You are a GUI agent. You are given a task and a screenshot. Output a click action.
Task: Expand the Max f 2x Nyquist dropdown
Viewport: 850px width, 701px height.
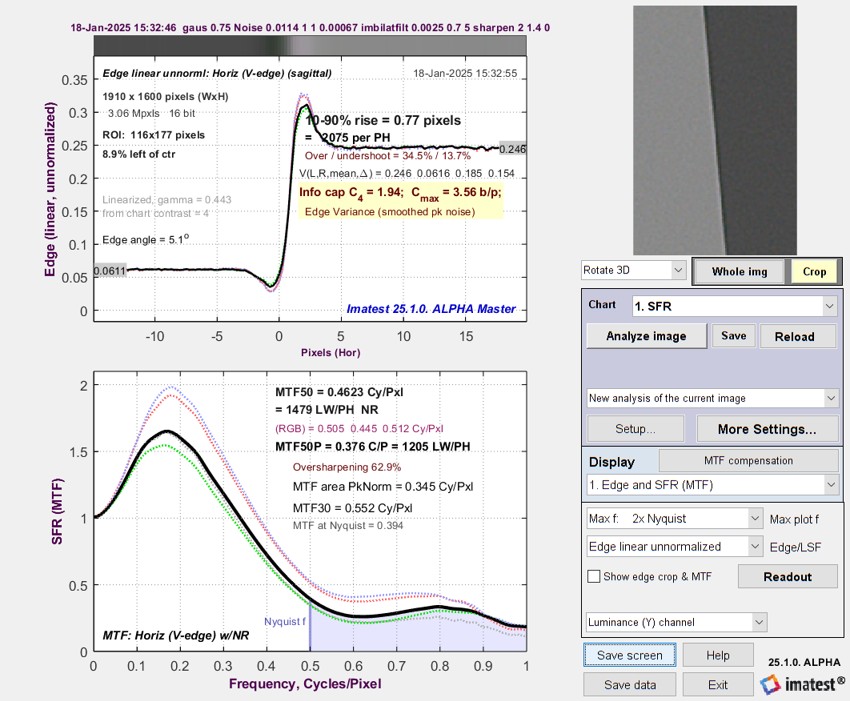coord(675,519)
